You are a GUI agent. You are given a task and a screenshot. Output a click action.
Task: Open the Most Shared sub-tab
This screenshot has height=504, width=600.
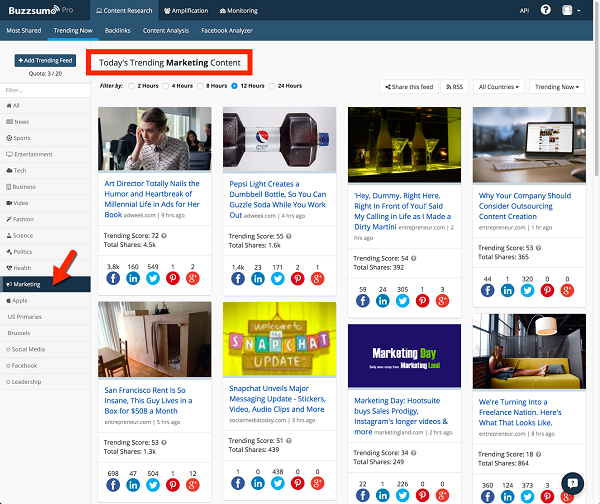click(24, 30)
